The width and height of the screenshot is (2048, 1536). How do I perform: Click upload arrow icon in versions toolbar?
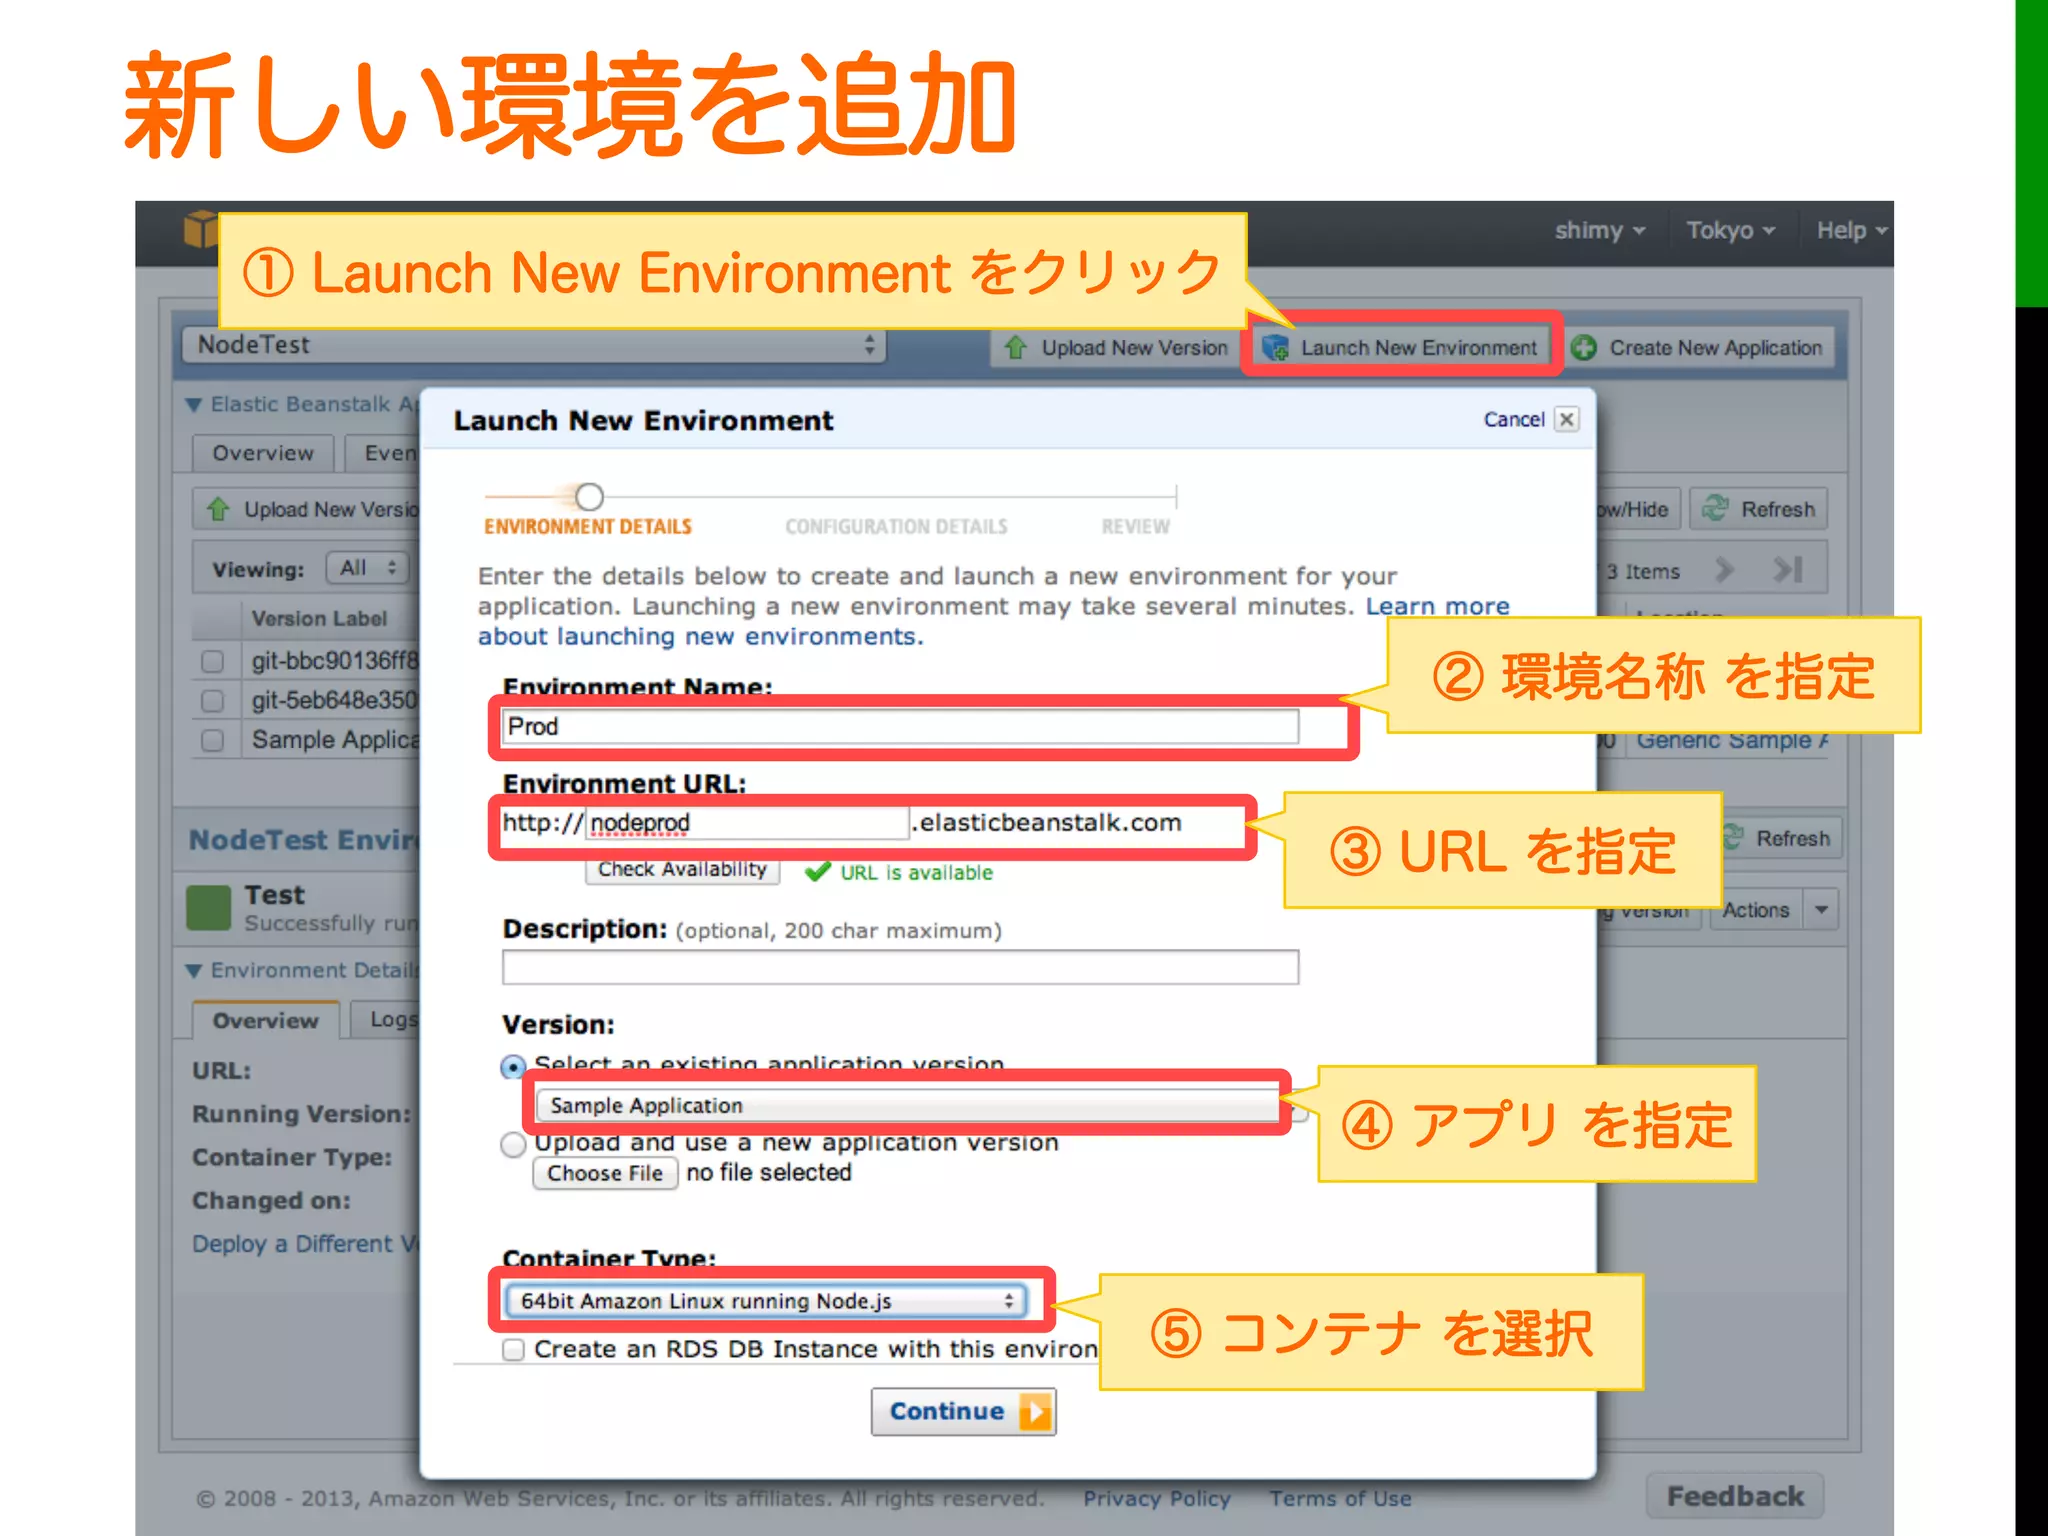[x=218, y=509]
